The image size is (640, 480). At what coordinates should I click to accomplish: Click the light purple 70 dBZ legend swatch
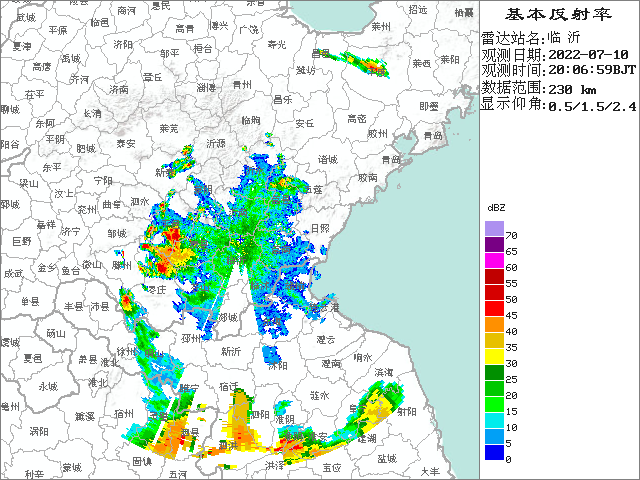click(x=493, y=231)
